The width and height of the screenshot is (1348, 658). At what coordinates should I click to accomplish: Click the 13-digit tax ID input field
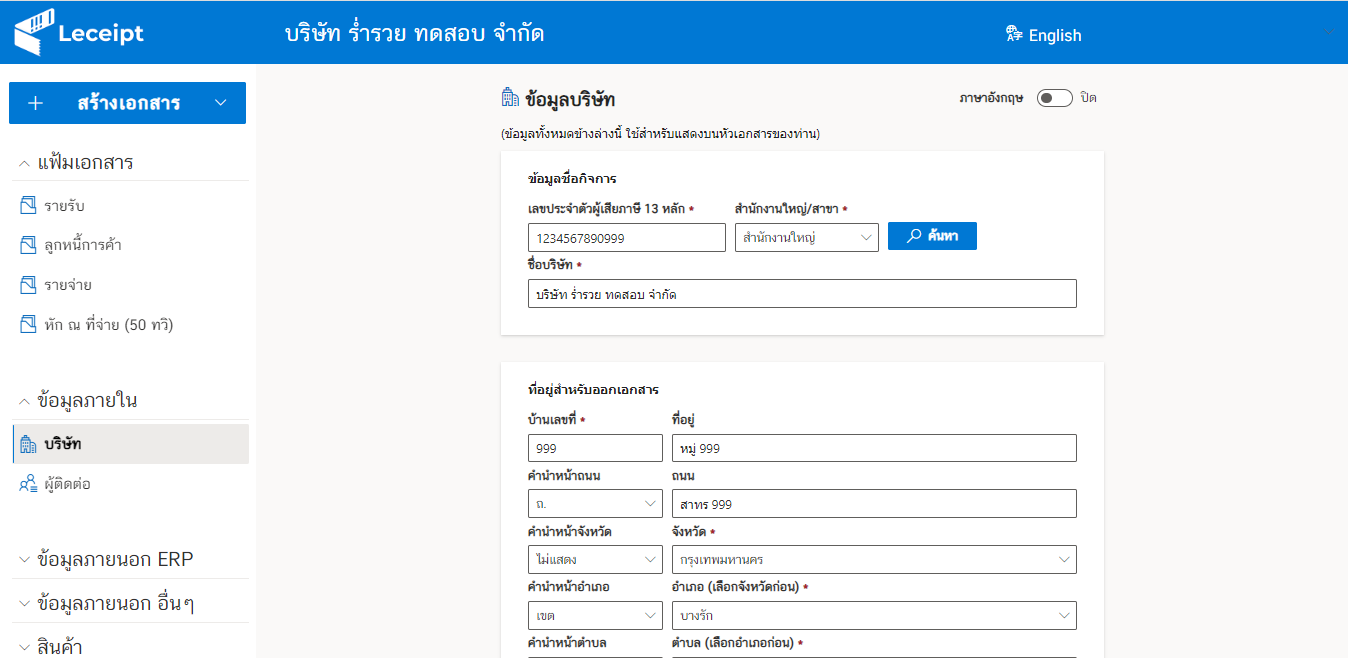pyautogui.click(x=626, y=238)
